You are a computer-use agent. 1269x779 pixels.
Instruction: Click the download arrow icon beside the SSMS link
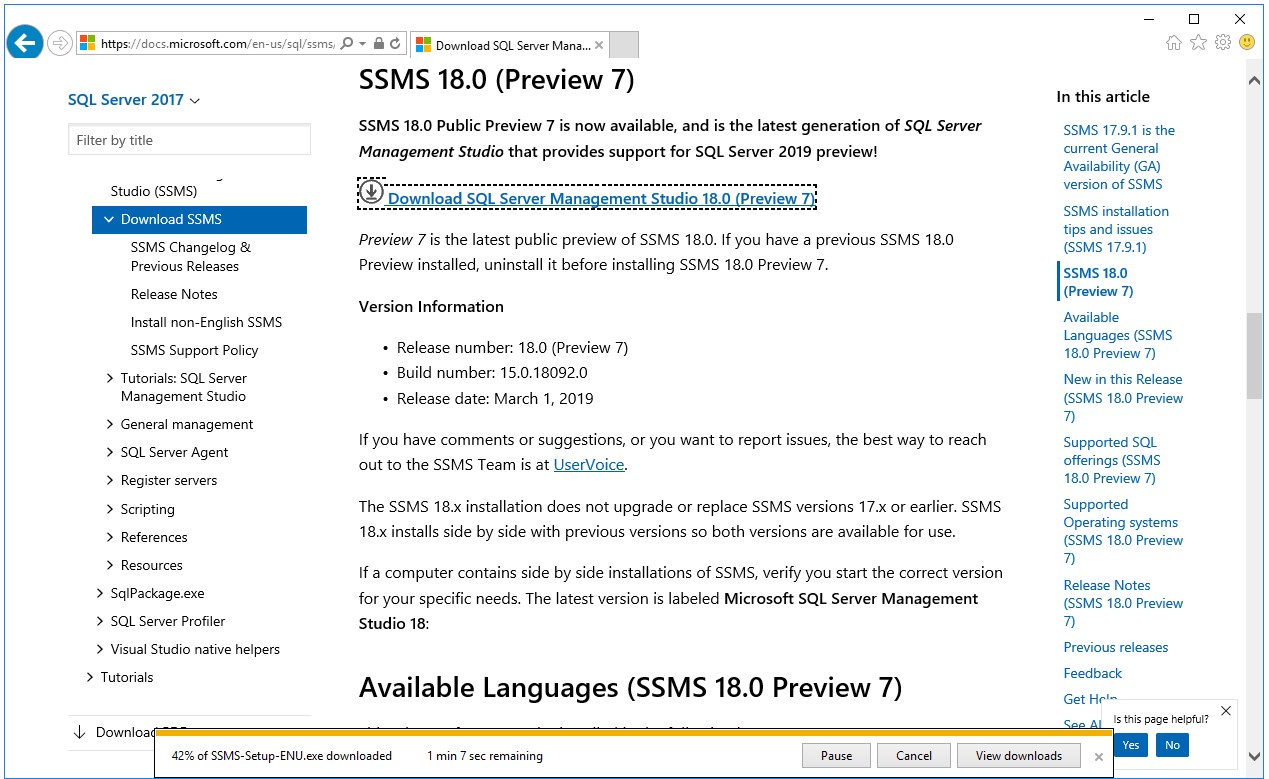[371, 196]
